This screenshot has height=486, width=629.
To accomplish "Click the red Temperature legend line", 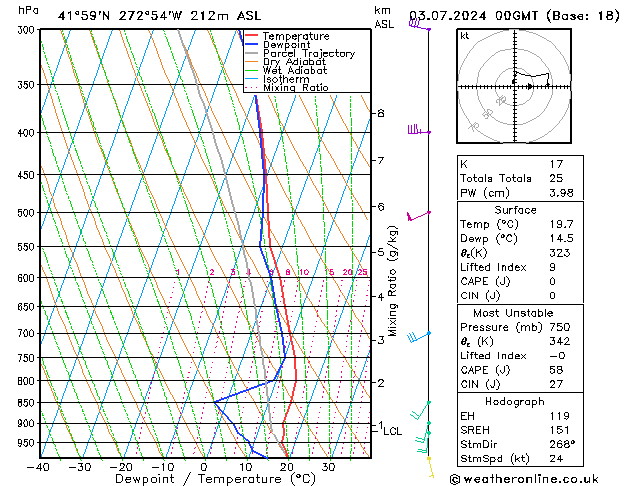I will click(251, 36).
